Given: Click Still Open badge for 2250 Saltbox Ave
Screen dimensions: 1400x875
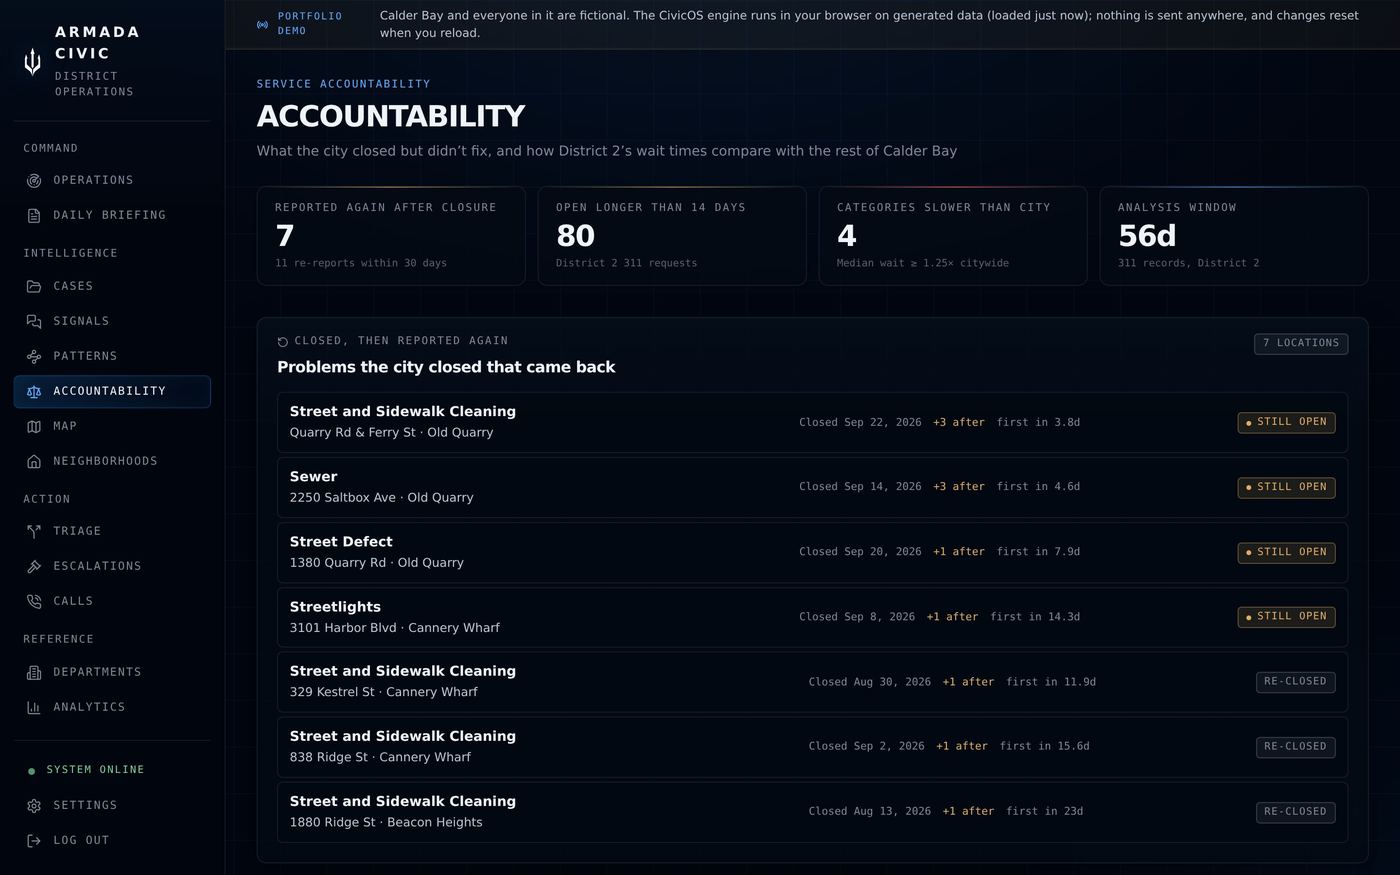Looking at the screenshot, I should click(x=1286, y=487).
